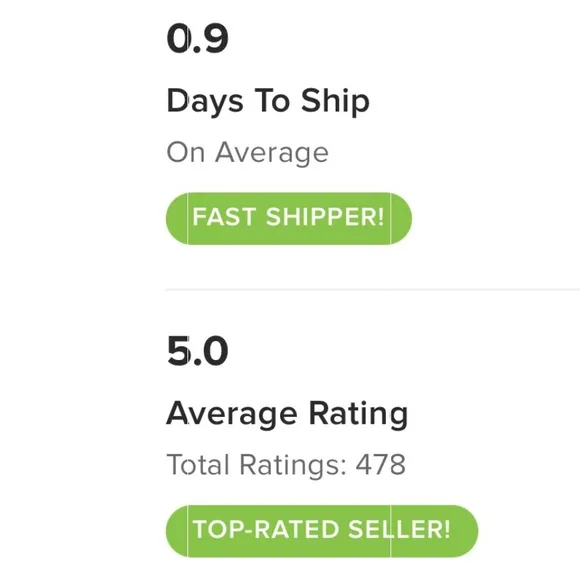Click the word Average in On Average
Image resolution: width=580 pixels, height=580 pixels.
(x=272, y=152)
